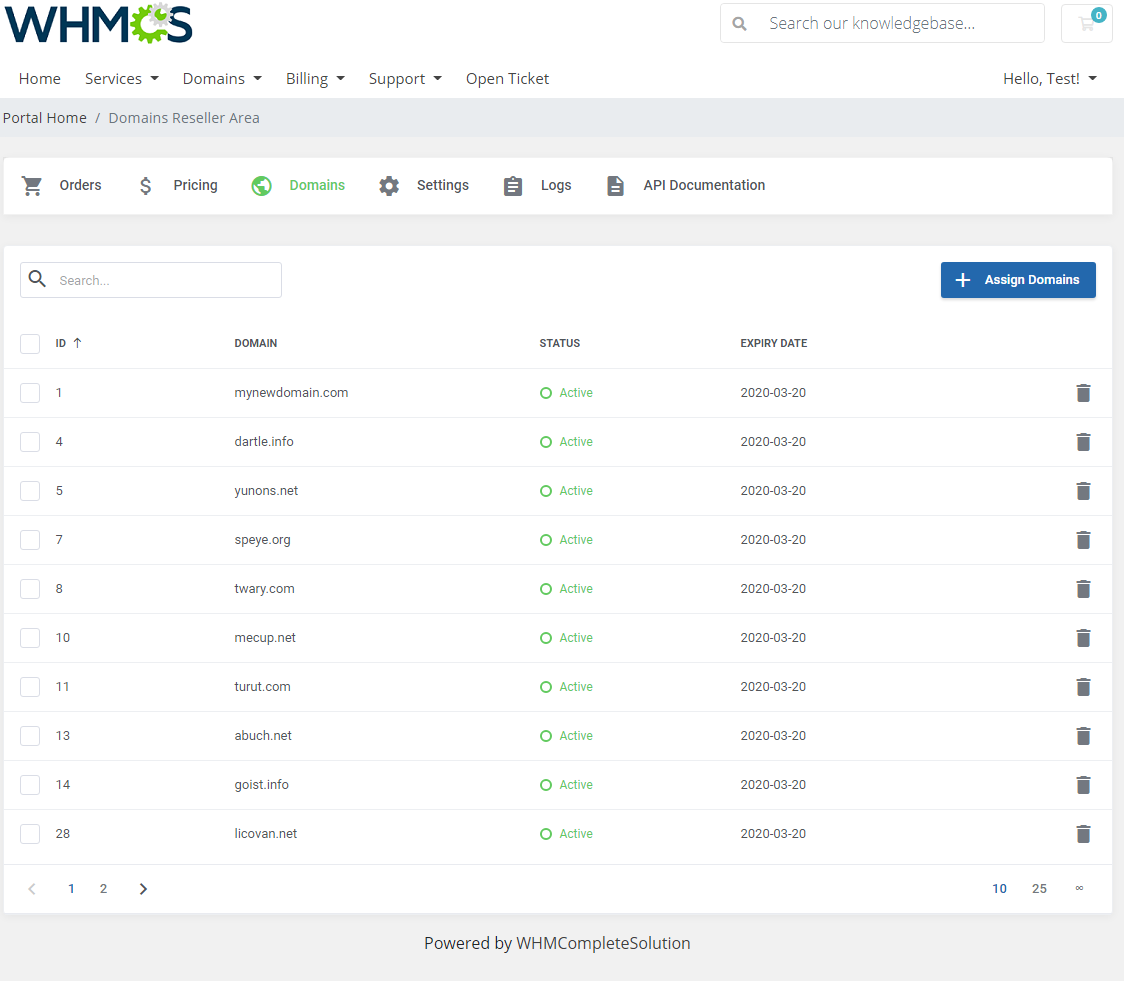1124x981 pixels.
Task: Switch to the Orders tab
Action: (x=62, y=186)
